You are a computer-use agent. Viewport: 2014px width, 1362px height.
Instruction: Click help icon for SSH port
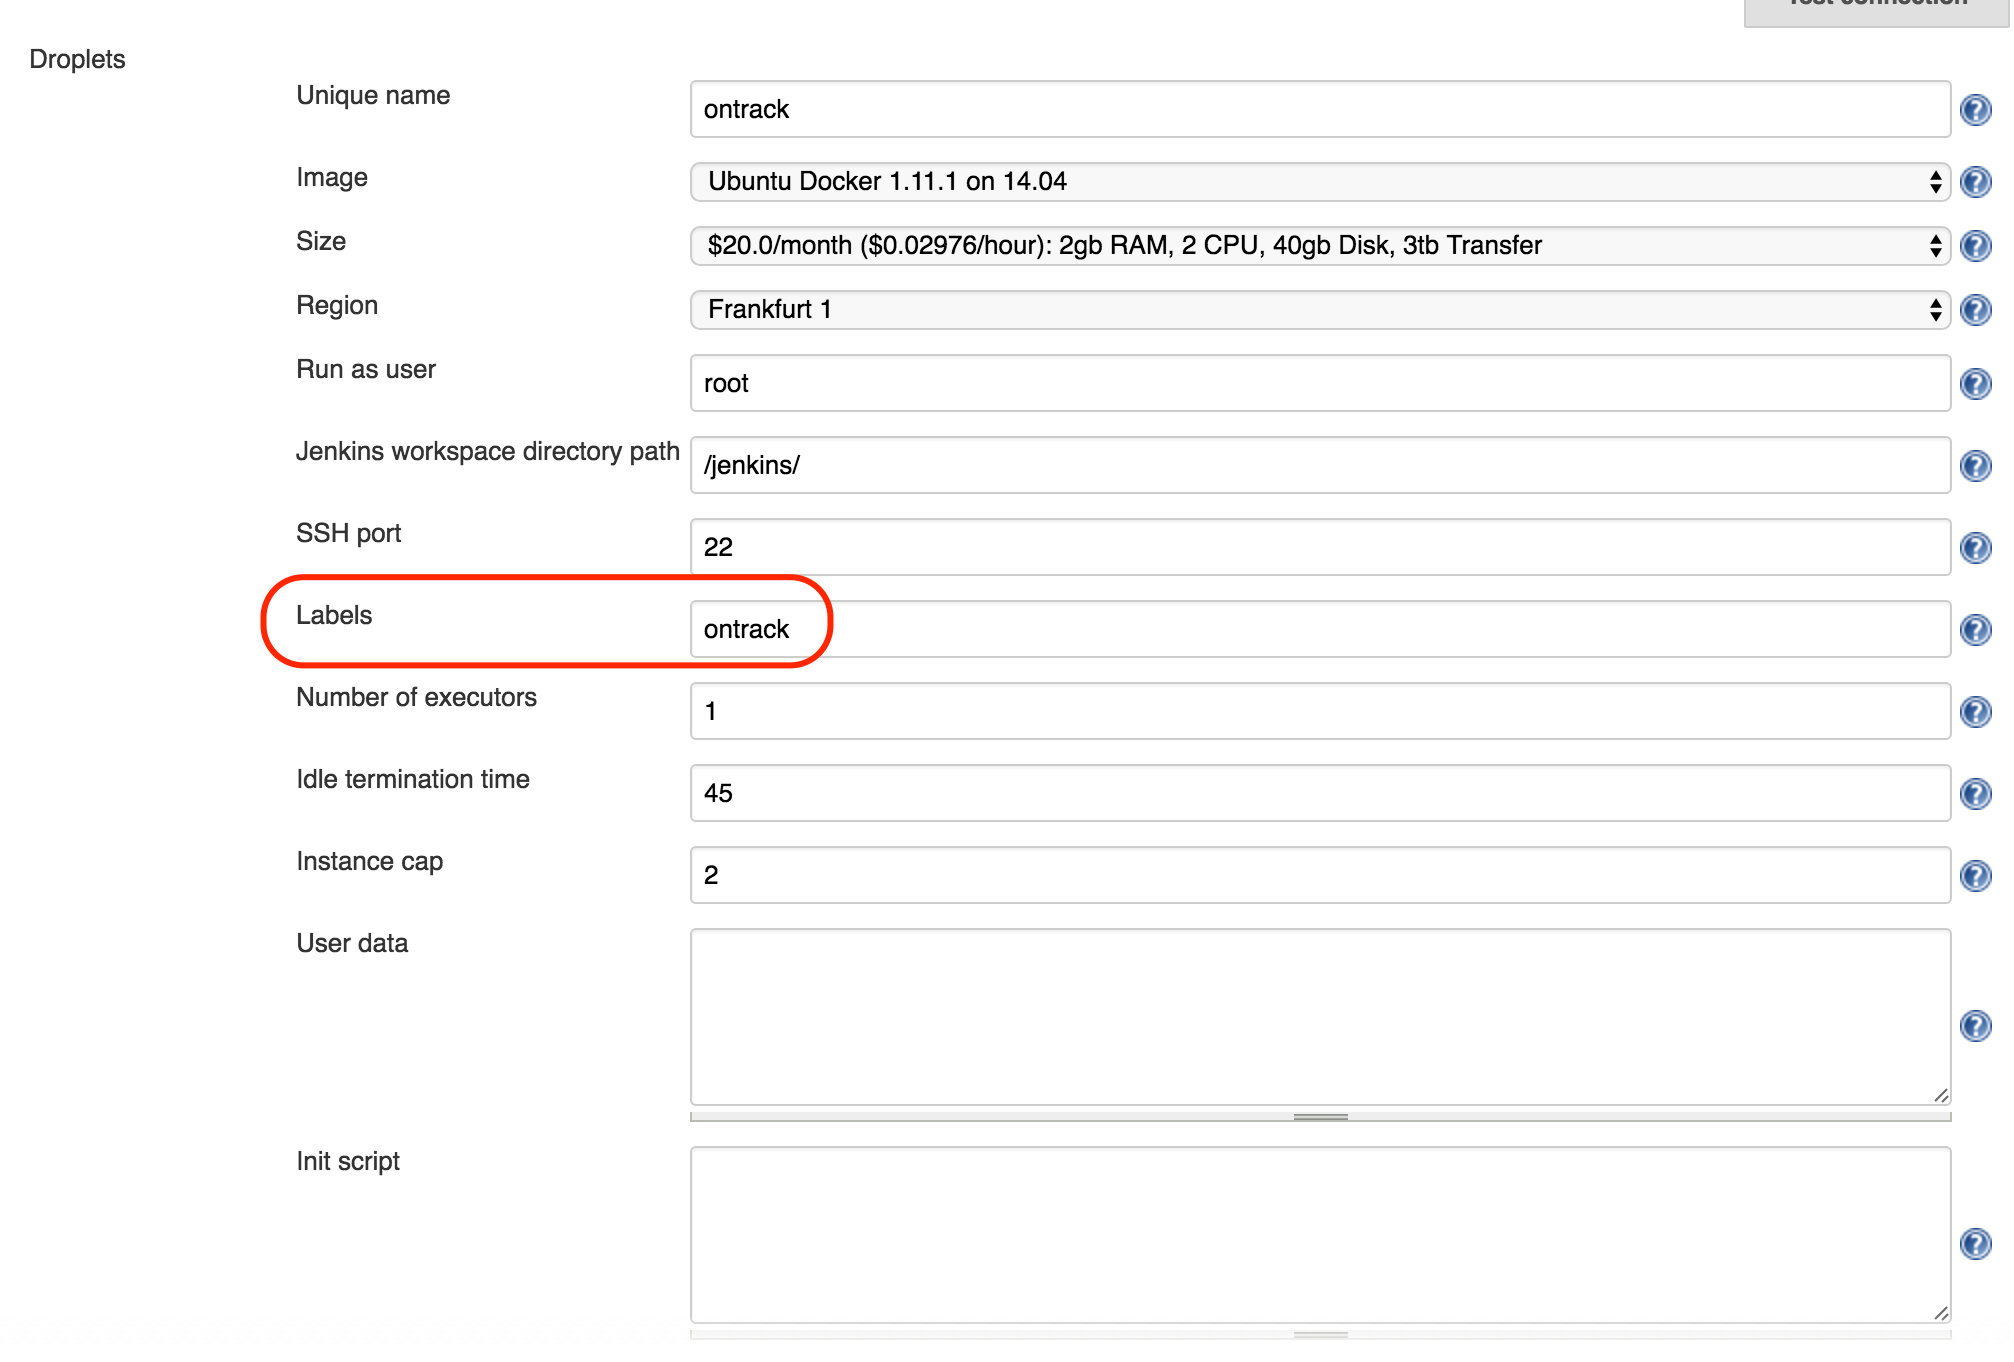[x=1975, y=548]
